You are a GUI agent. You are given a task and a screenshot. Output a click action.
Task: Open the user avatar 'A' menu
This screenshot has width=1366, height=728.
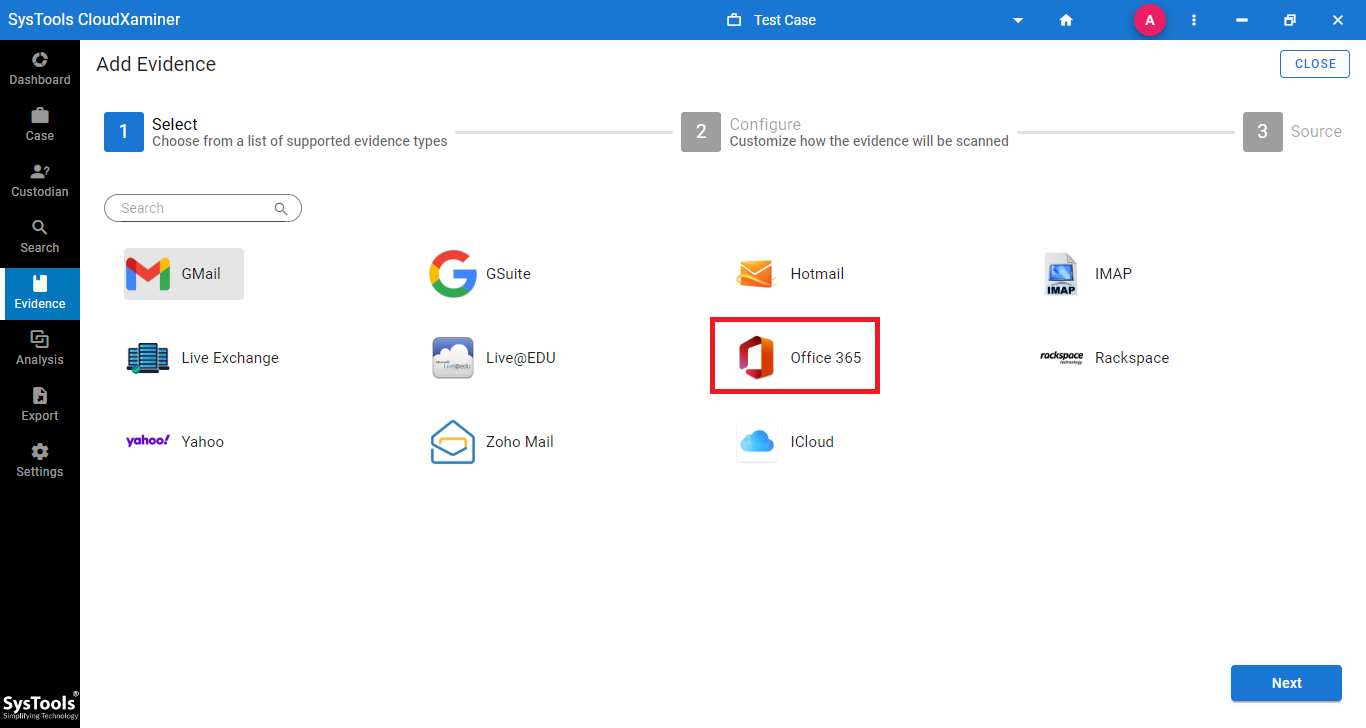[x=1150, y=20]
